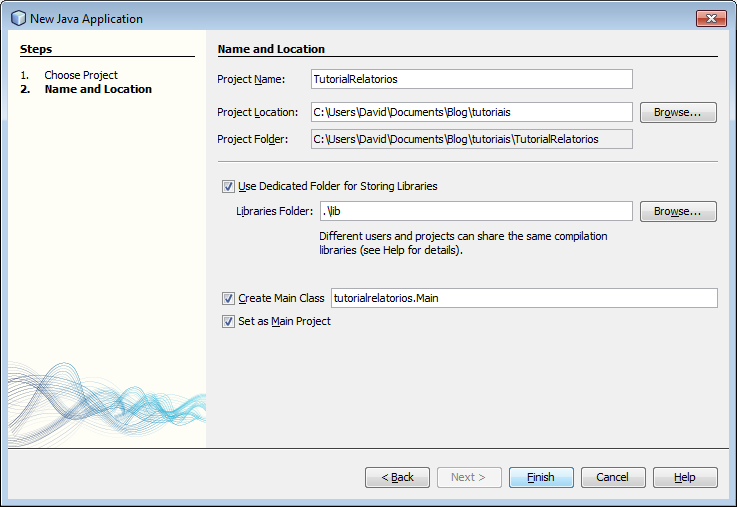This screenshot has width=737, height=507.
Task: Go back with the Back button
Action: tap(397, 477)
